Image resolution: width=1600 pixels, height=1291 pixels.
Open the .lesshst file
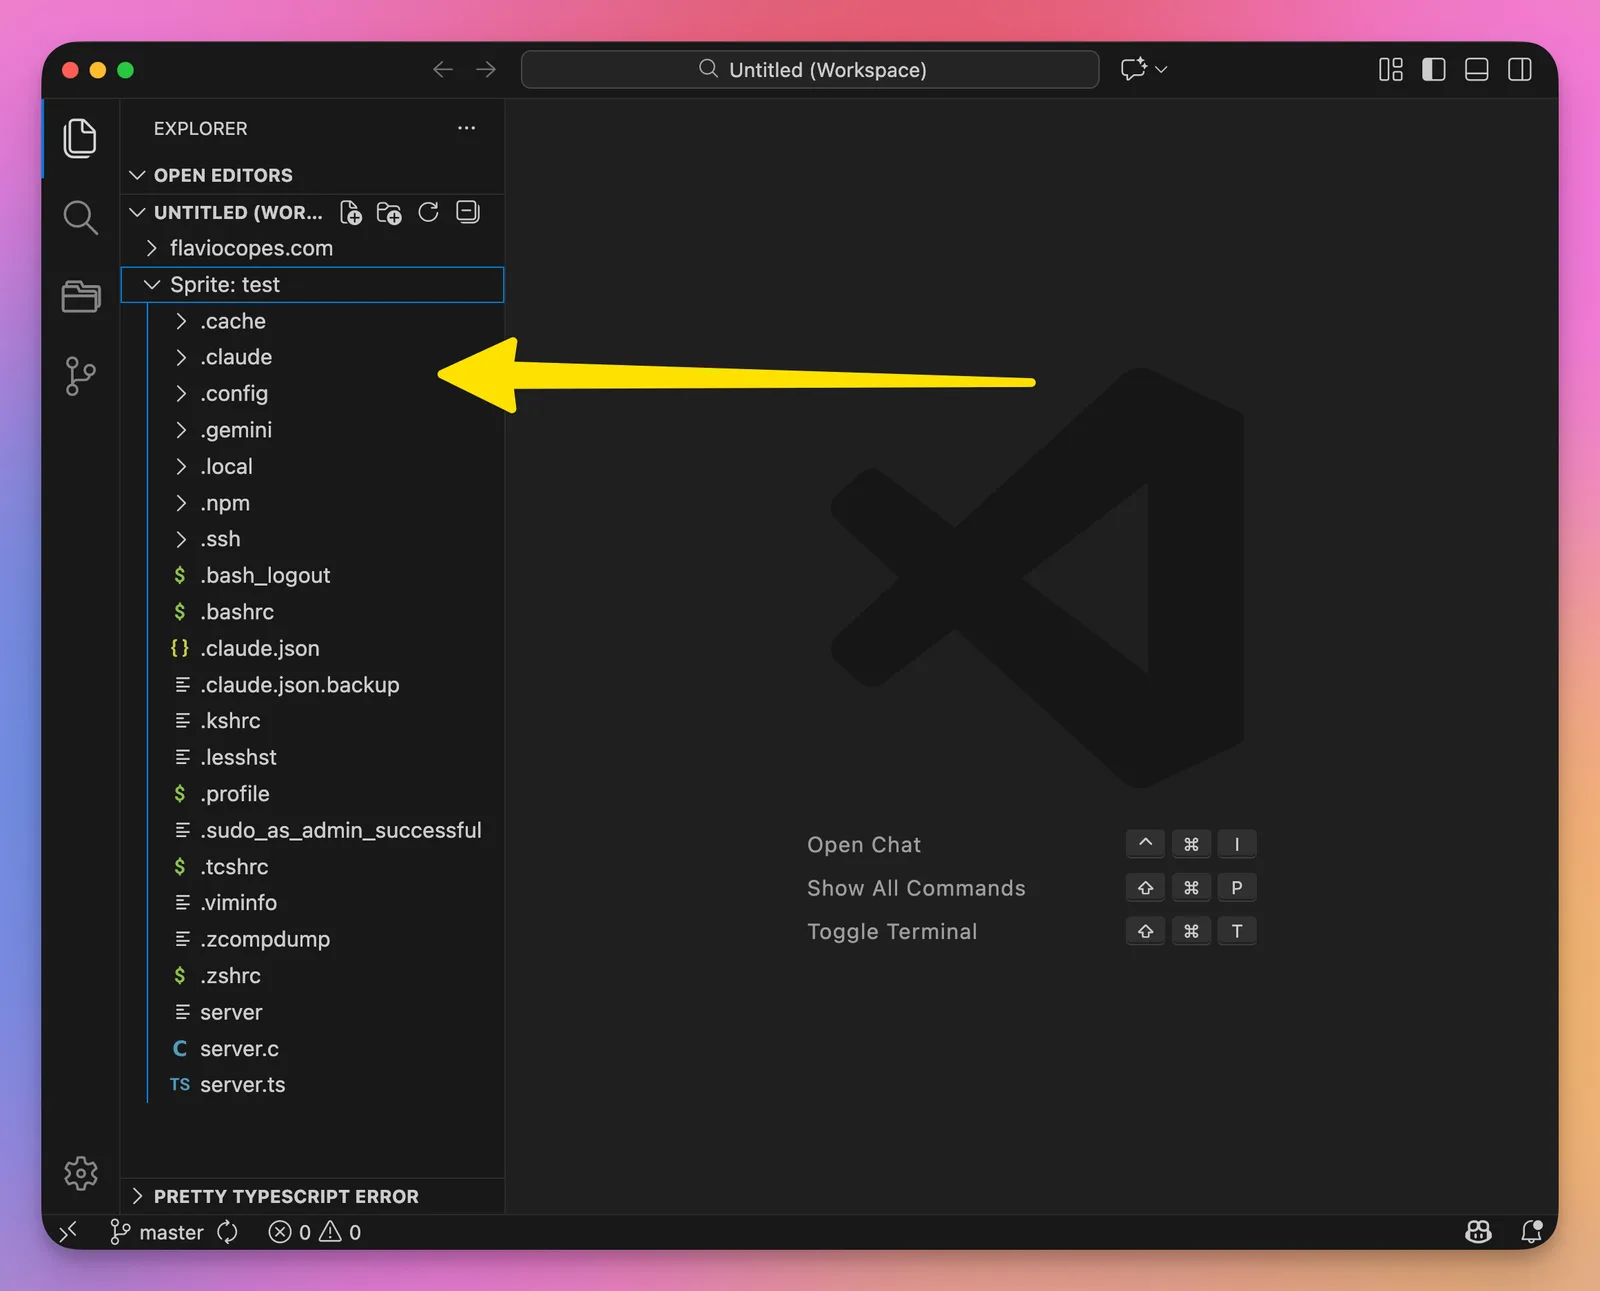coord(312,757)
